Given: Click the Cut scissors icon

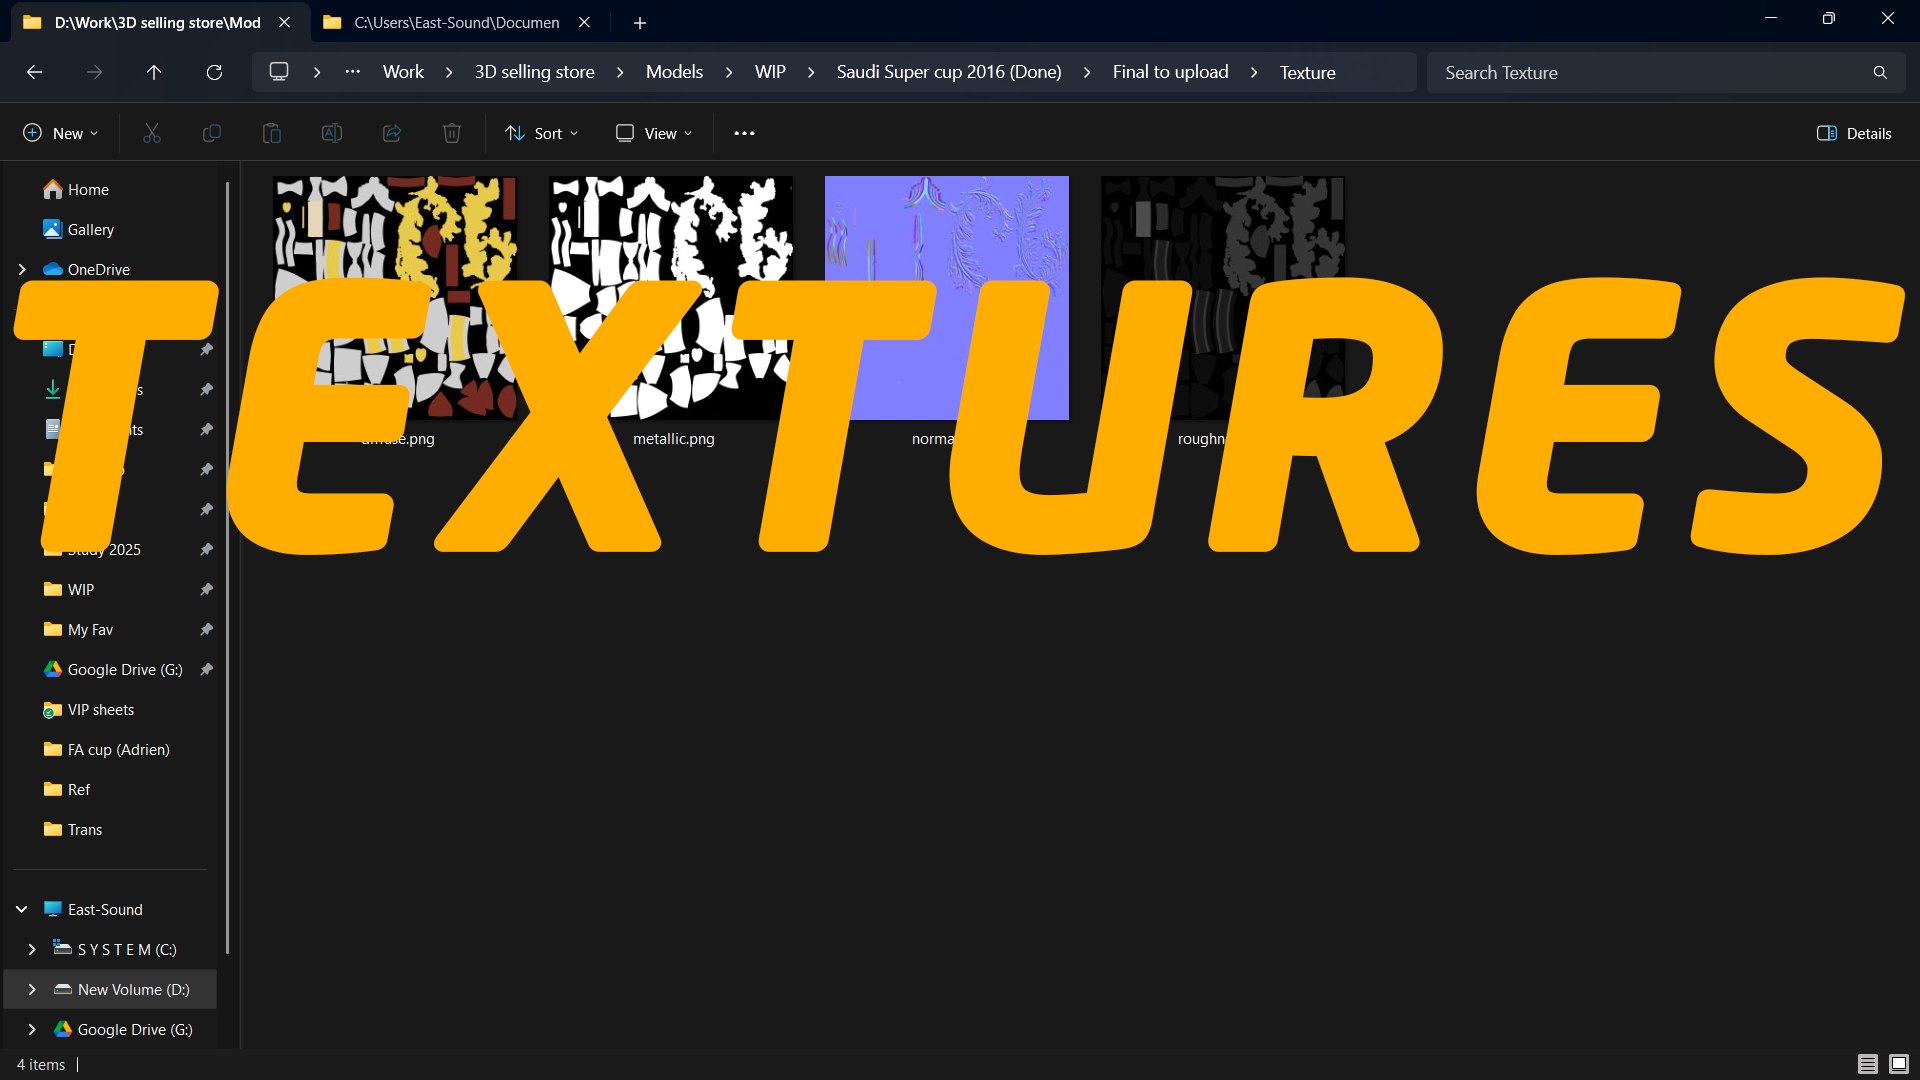Looking at the screenshot, I should tap(152, 133).
